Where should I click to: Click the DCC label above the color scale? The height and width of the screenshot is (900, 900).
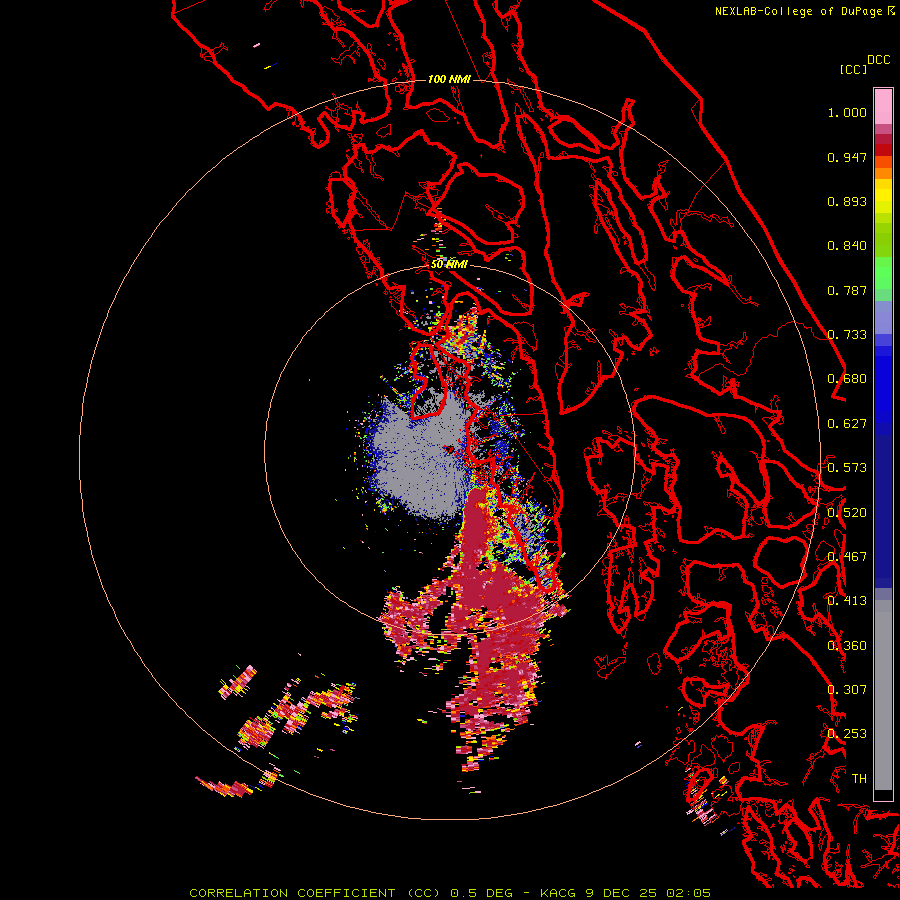879,60
